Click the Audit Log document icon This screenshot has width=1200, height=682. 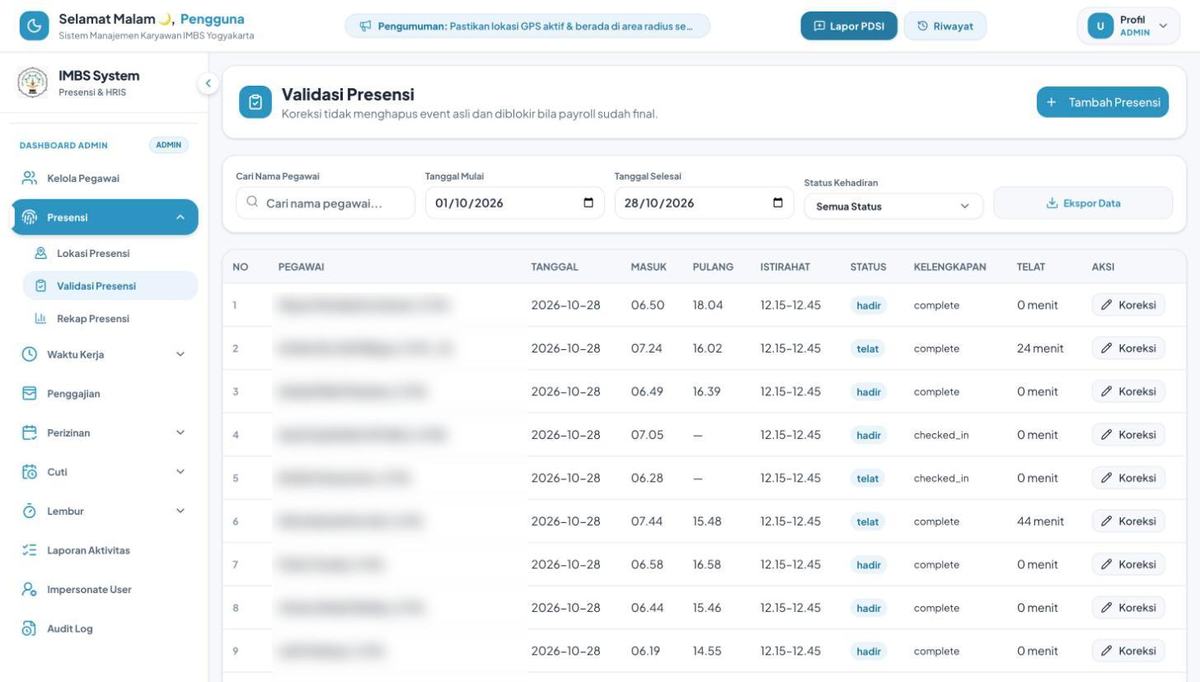(30, 628)
